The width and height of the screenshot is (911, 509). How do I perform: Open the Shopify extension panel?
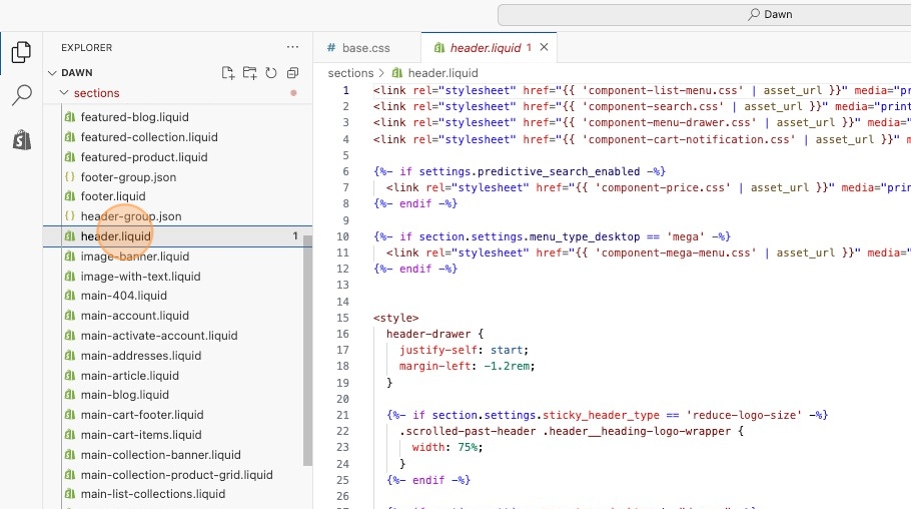[21, 140]
